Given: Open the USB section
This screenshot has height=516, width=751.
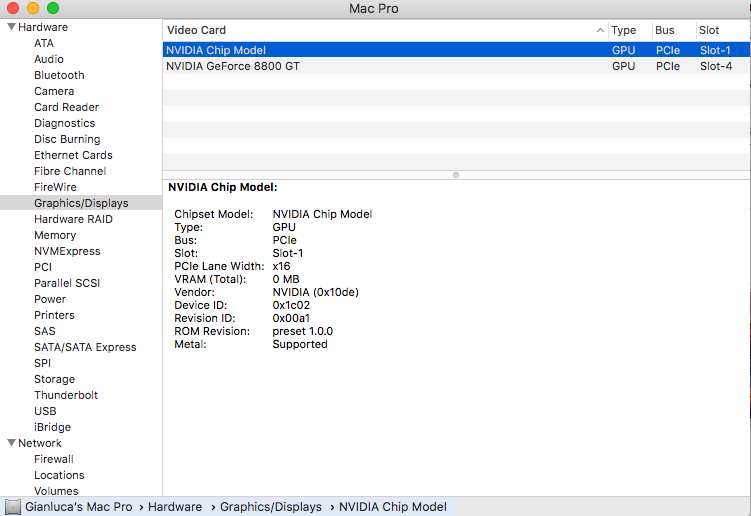Looking at the screenshot, I should click(x=45, y=411).
